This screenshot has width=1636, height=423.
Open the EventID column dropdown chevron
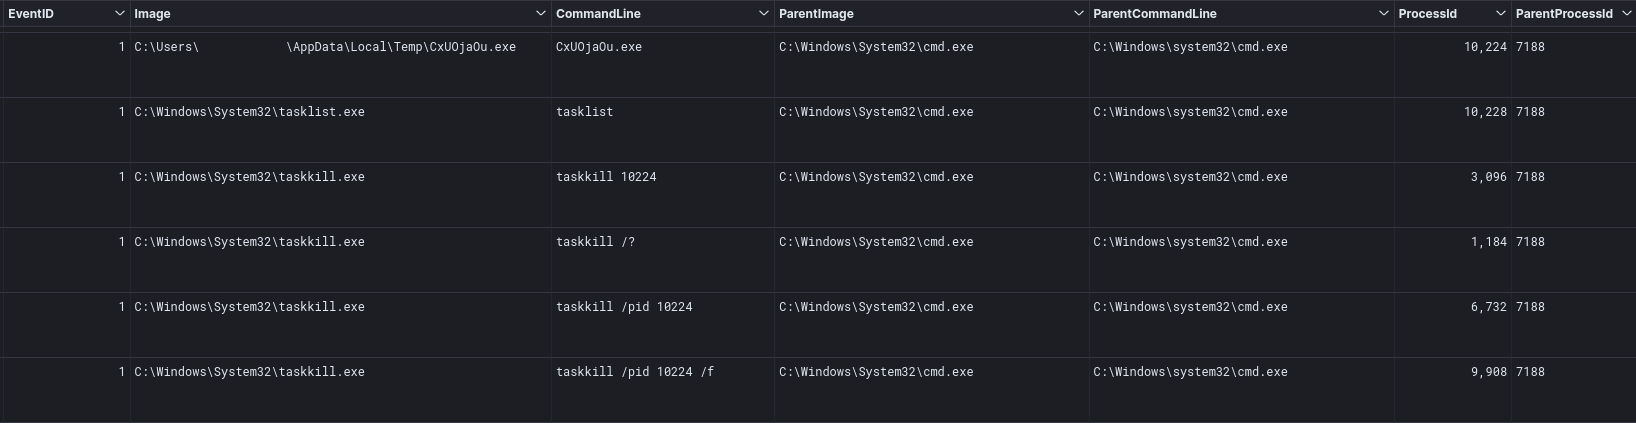point(120,14)
